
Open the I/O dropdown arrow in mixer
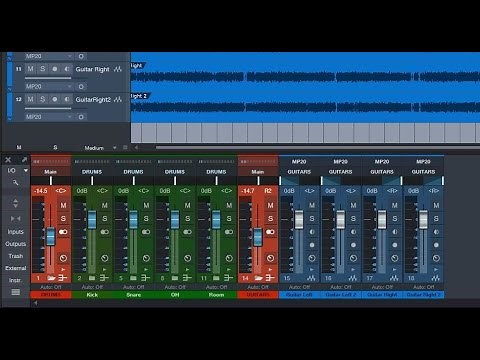point(26,170)
